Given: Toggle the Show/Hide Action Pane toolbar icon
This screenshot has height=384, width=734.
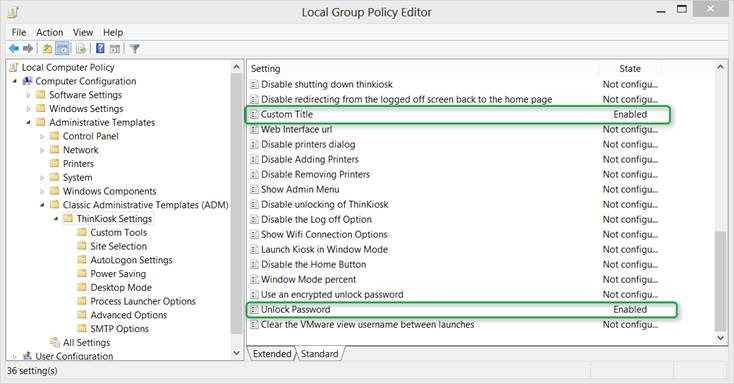Looking at the screenshot, I should pyautogui.click(x=115, y=48).
